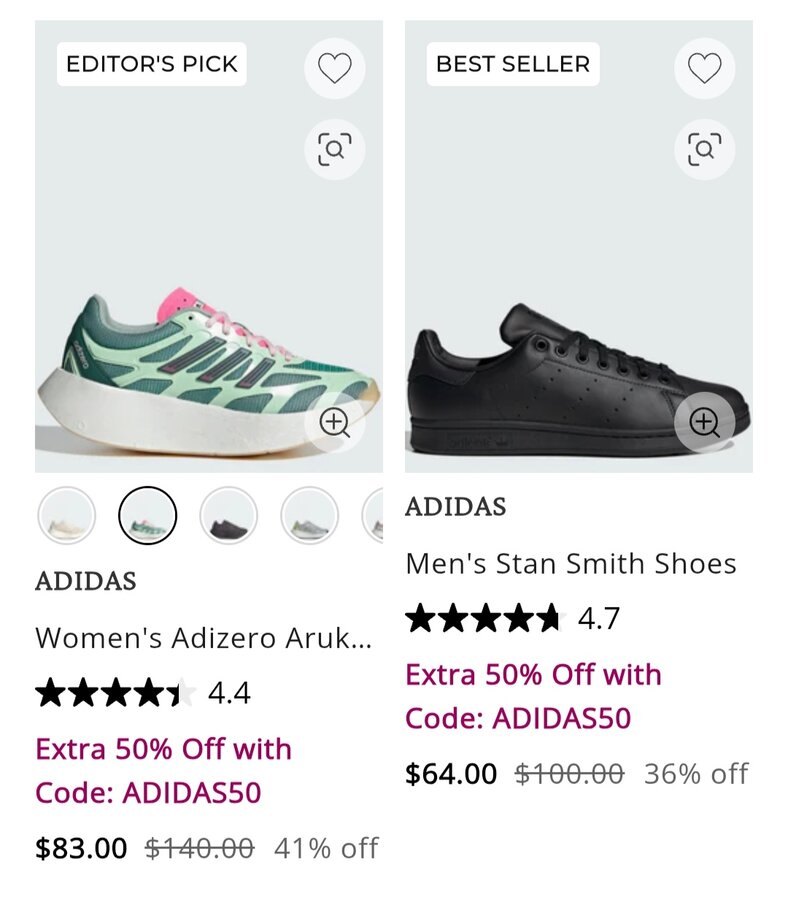Image resolution: width=788 pixels, height=900 pixels.
Task: Click the ADIDAS brand above Stan Smith
Action: click(456, 507)
